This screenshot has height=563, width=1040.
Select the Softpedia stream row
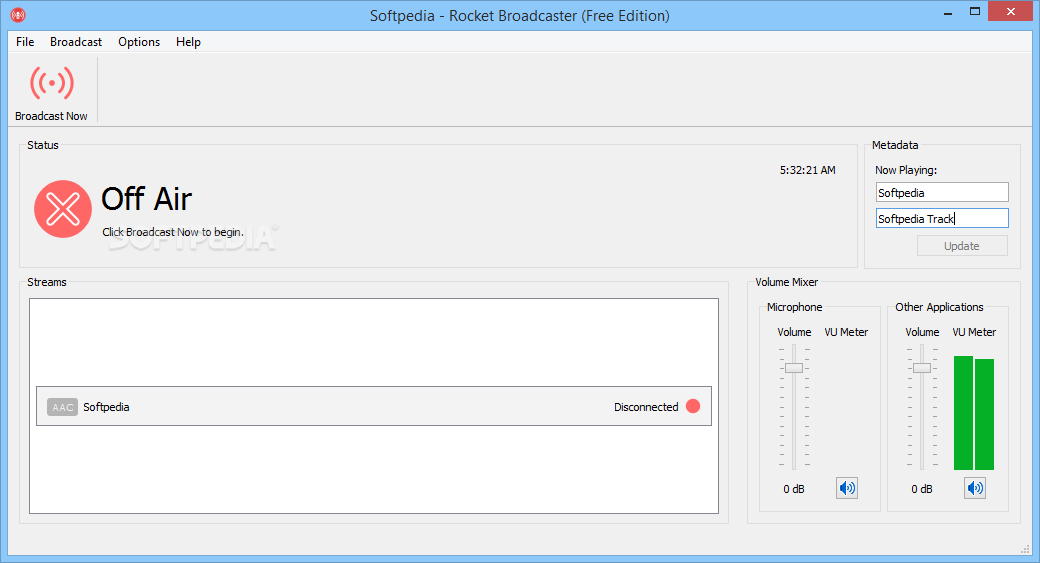point(373,407)
